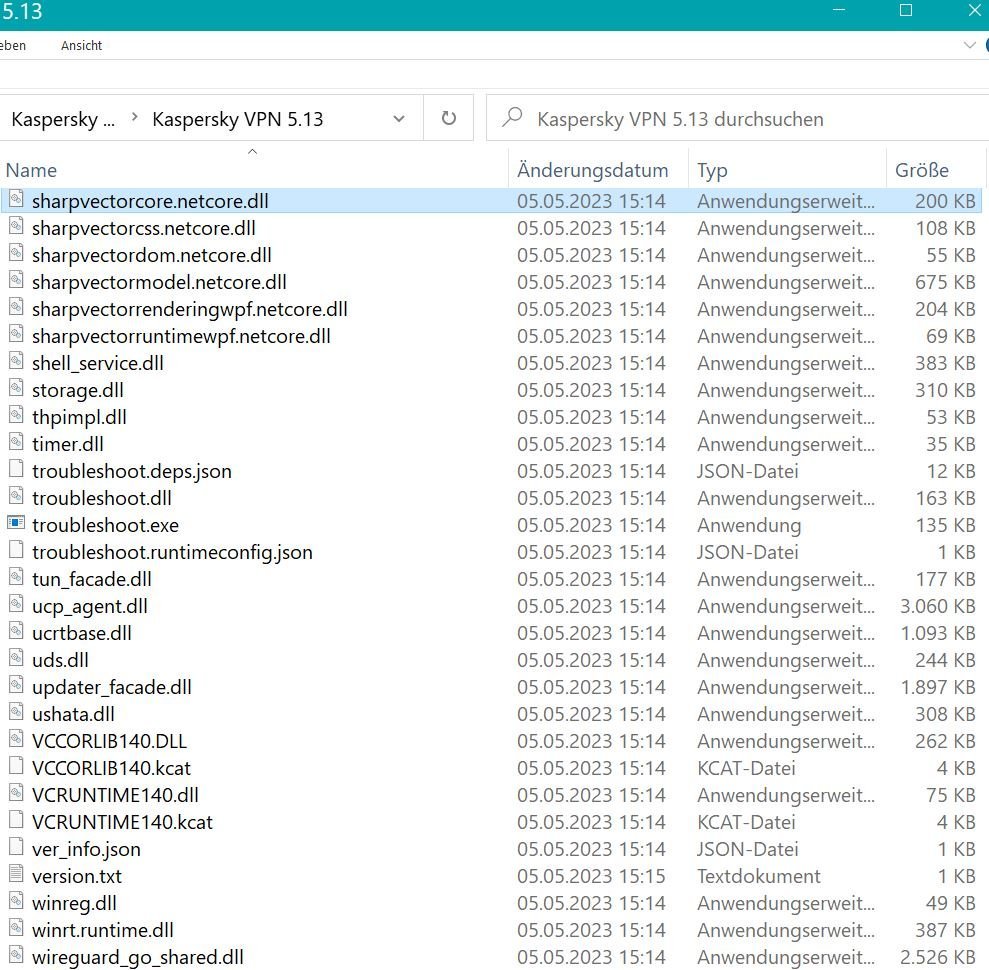The width and height of the screenshot is (989, 970).
Task: Click the ver_info.json file icon
Action: [x=16, y=847]
